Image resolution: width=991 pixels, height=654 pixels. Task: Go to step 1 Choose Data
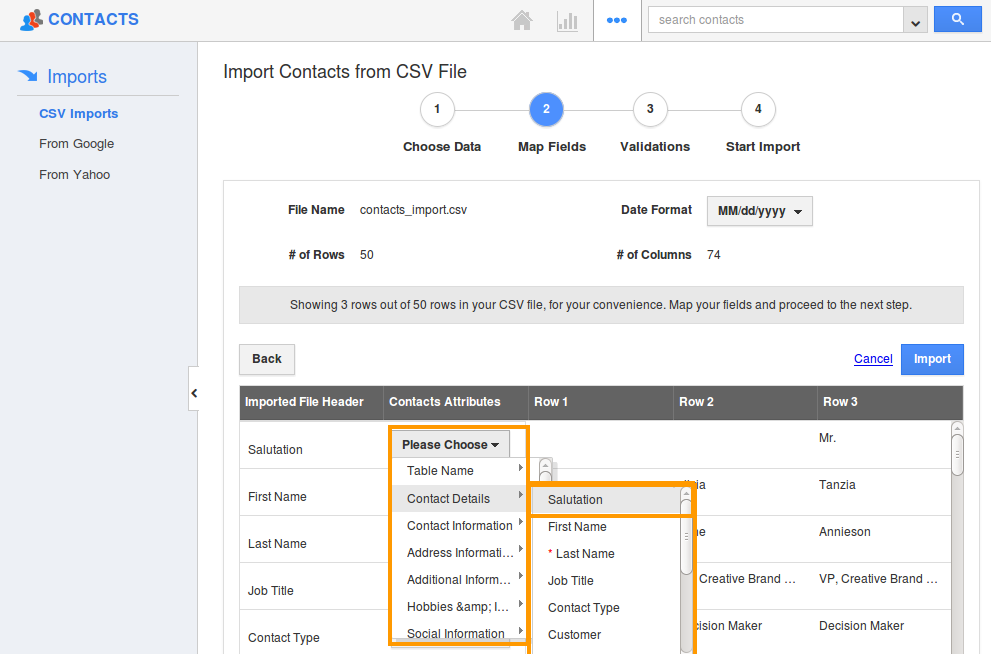tap(437, 109)
